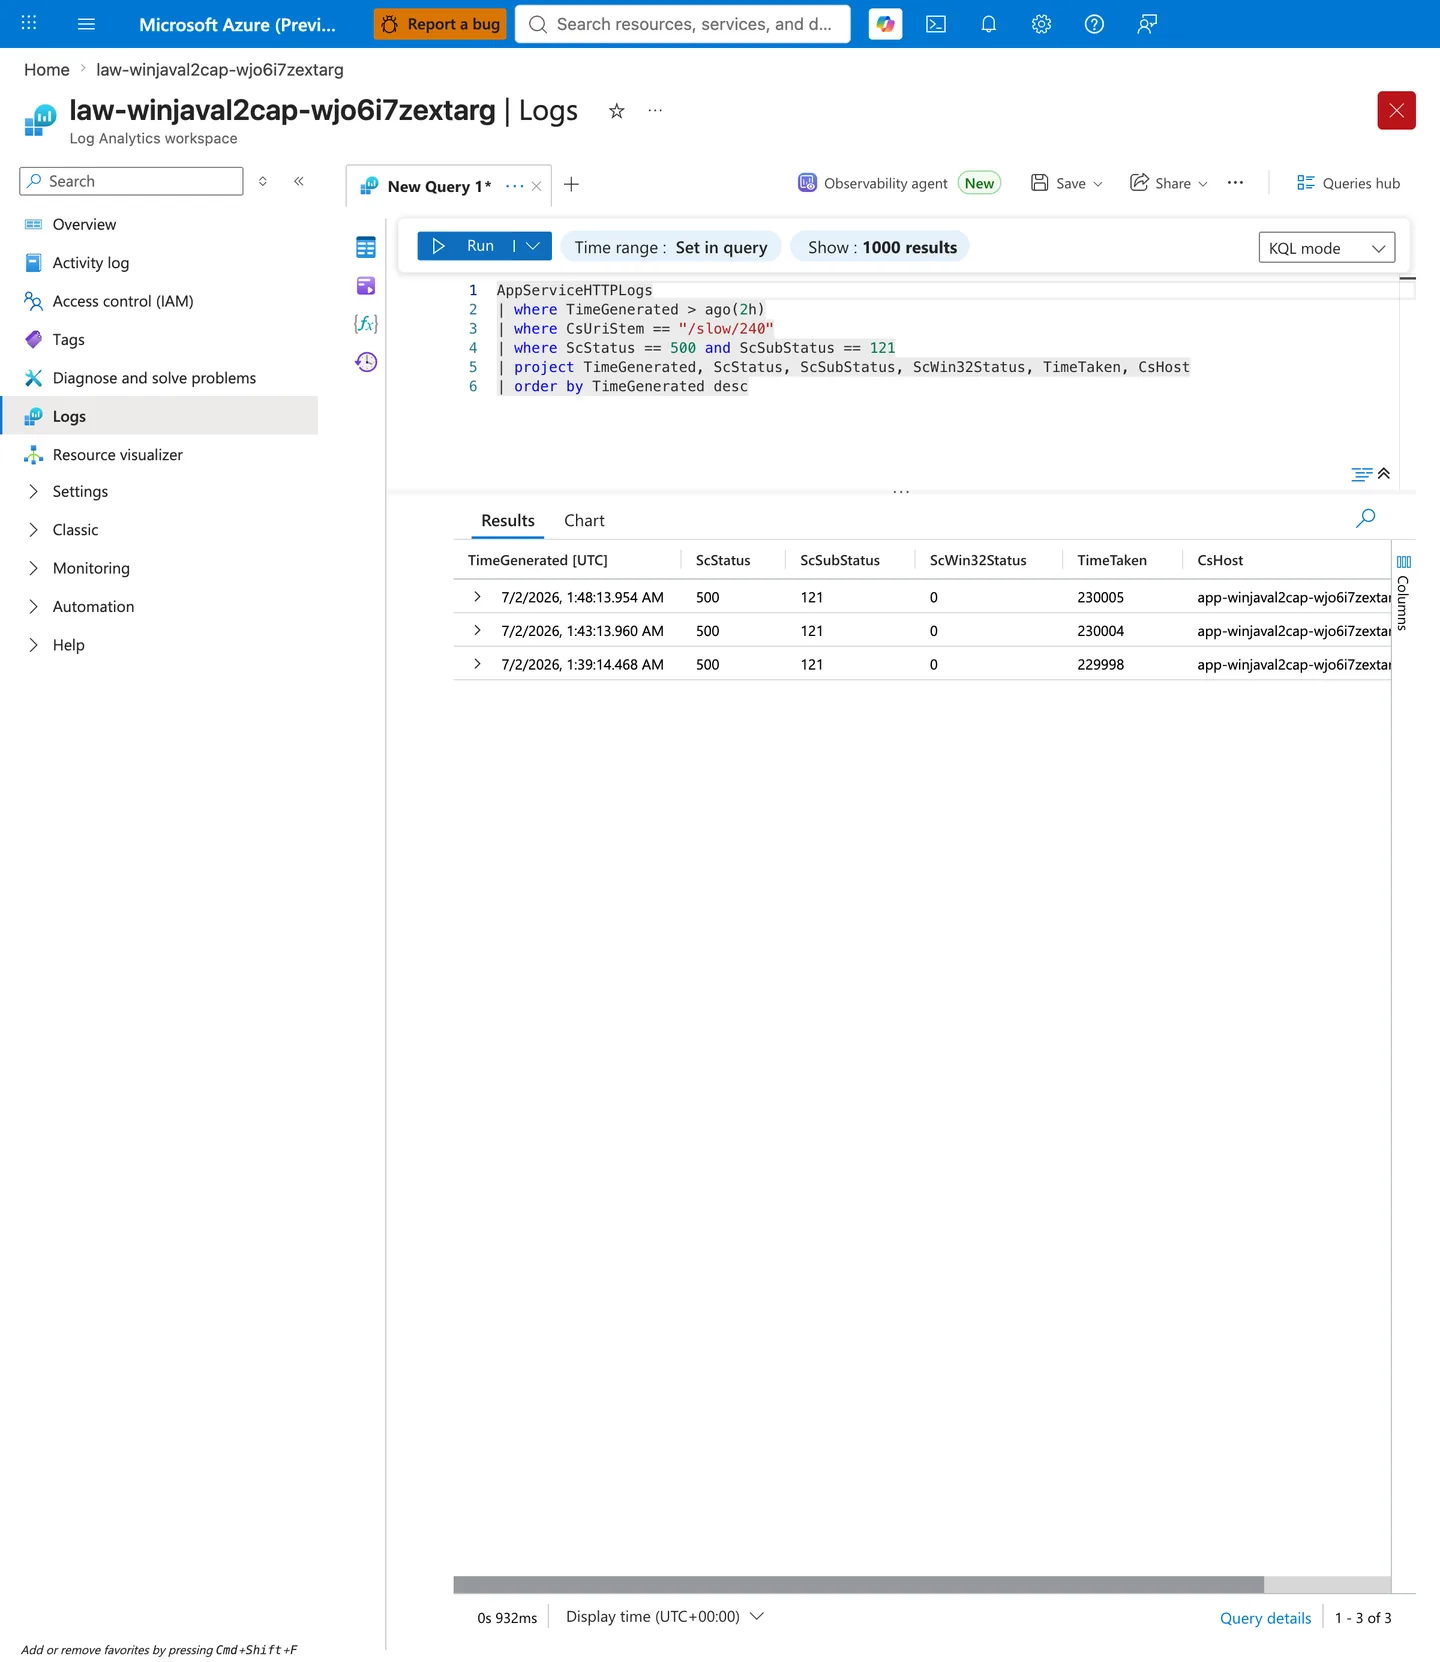The height and width of the screenshot is (1662, 1440).
Task: Open the KQL mode dropdown
Action: pos(1326,248)
